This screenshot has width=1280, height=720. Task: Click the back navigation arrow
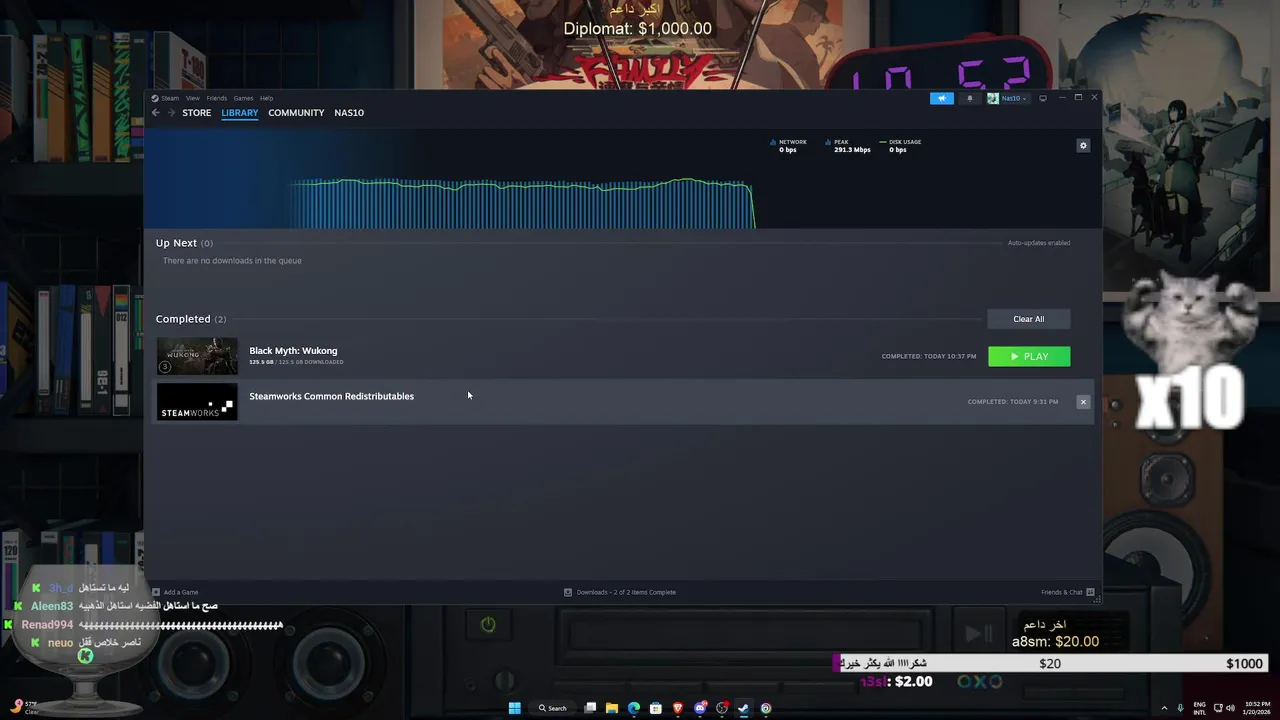click(x=156, y=113)
